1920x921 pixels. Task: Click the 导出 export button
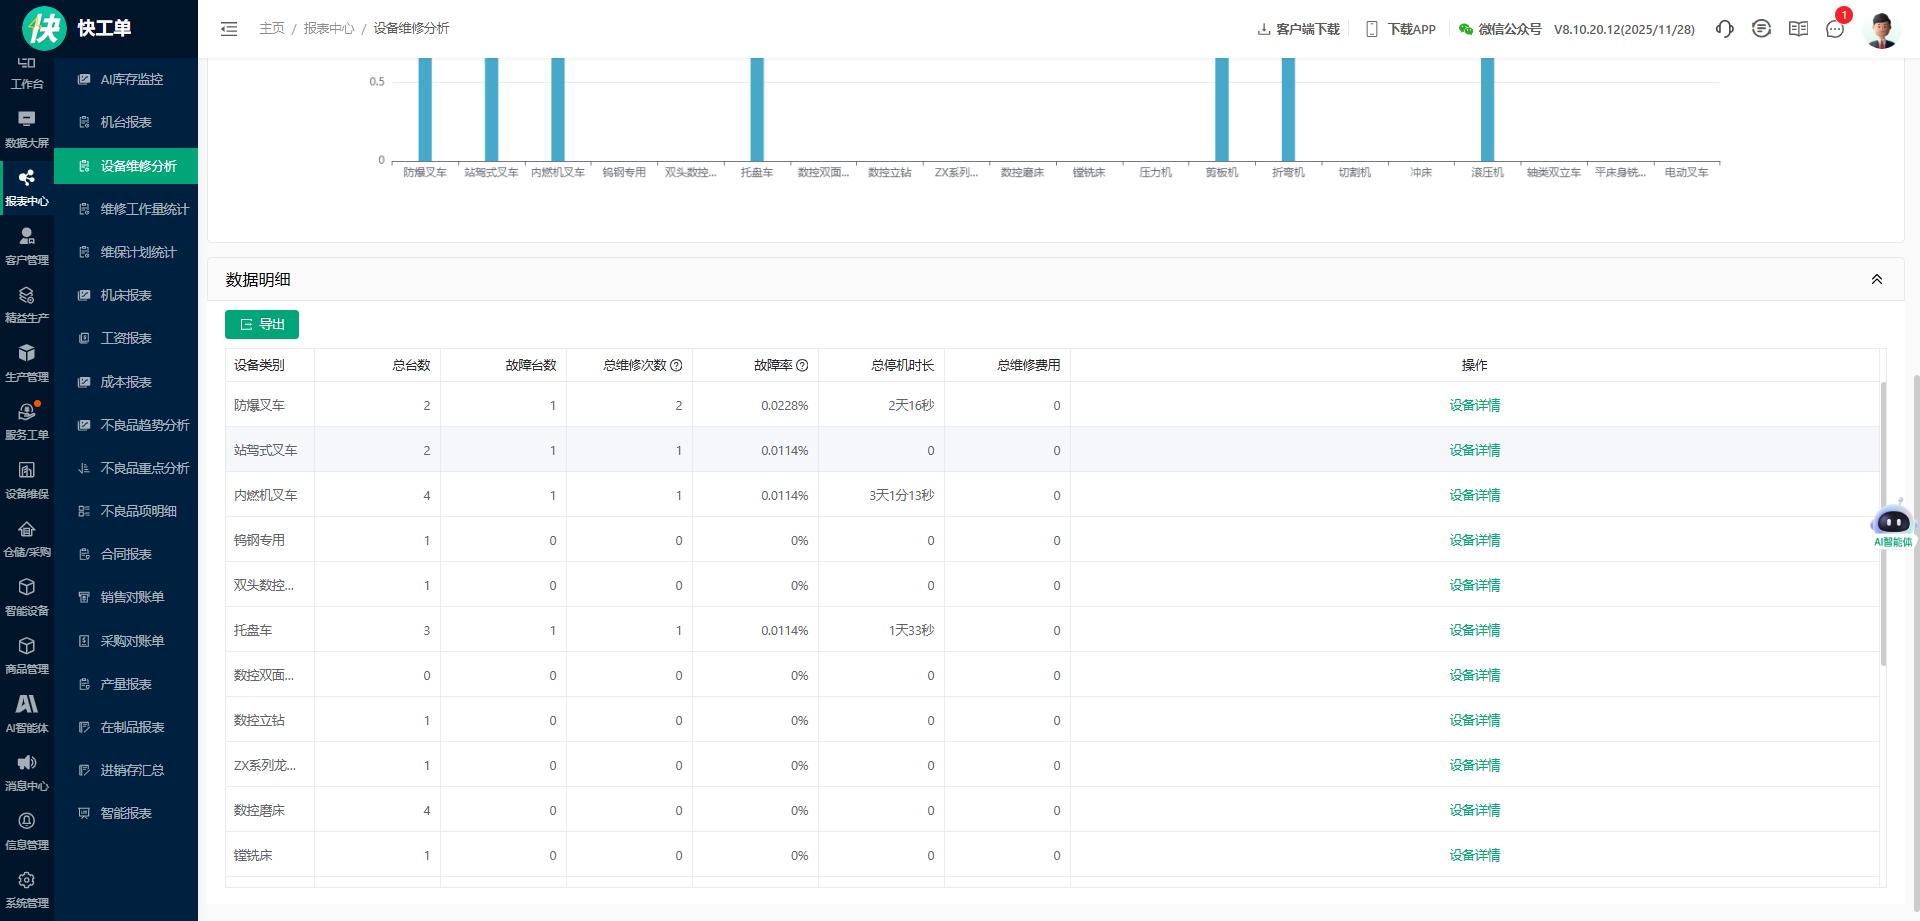tap(262, 324)
